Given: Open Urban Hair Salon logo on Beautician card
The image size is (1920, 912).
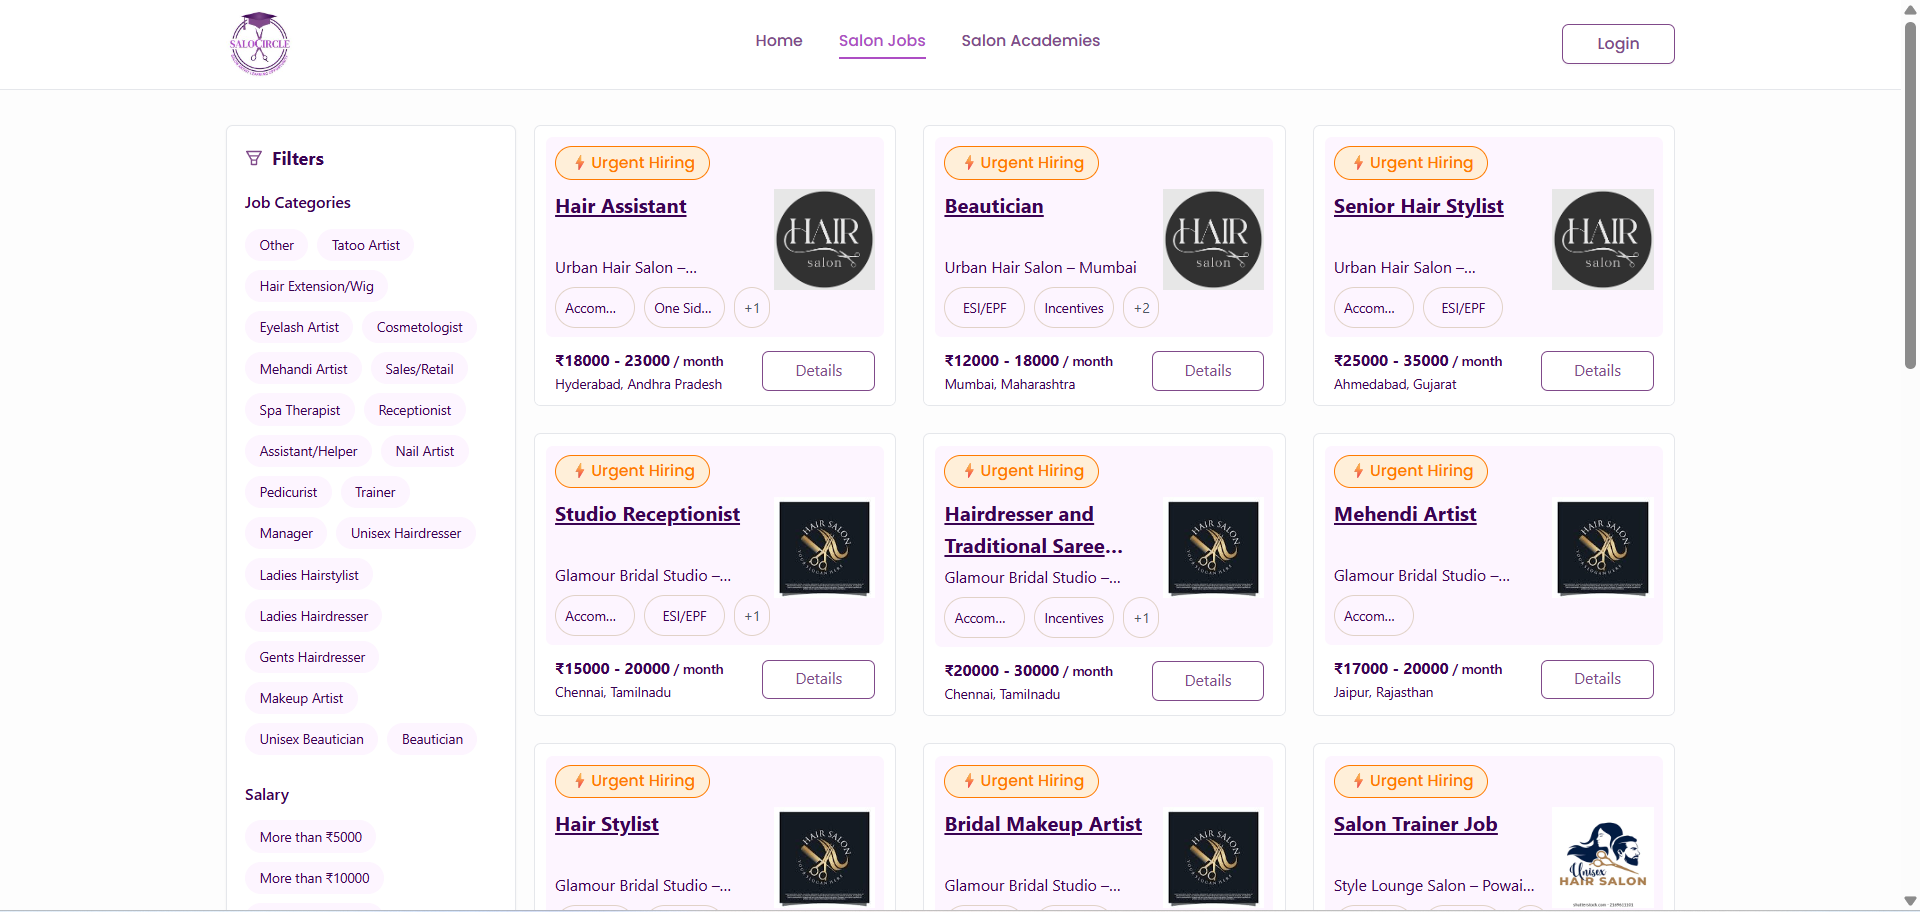Looking at the screenshot, I should pyautogui.click(x=1213, y=240).
